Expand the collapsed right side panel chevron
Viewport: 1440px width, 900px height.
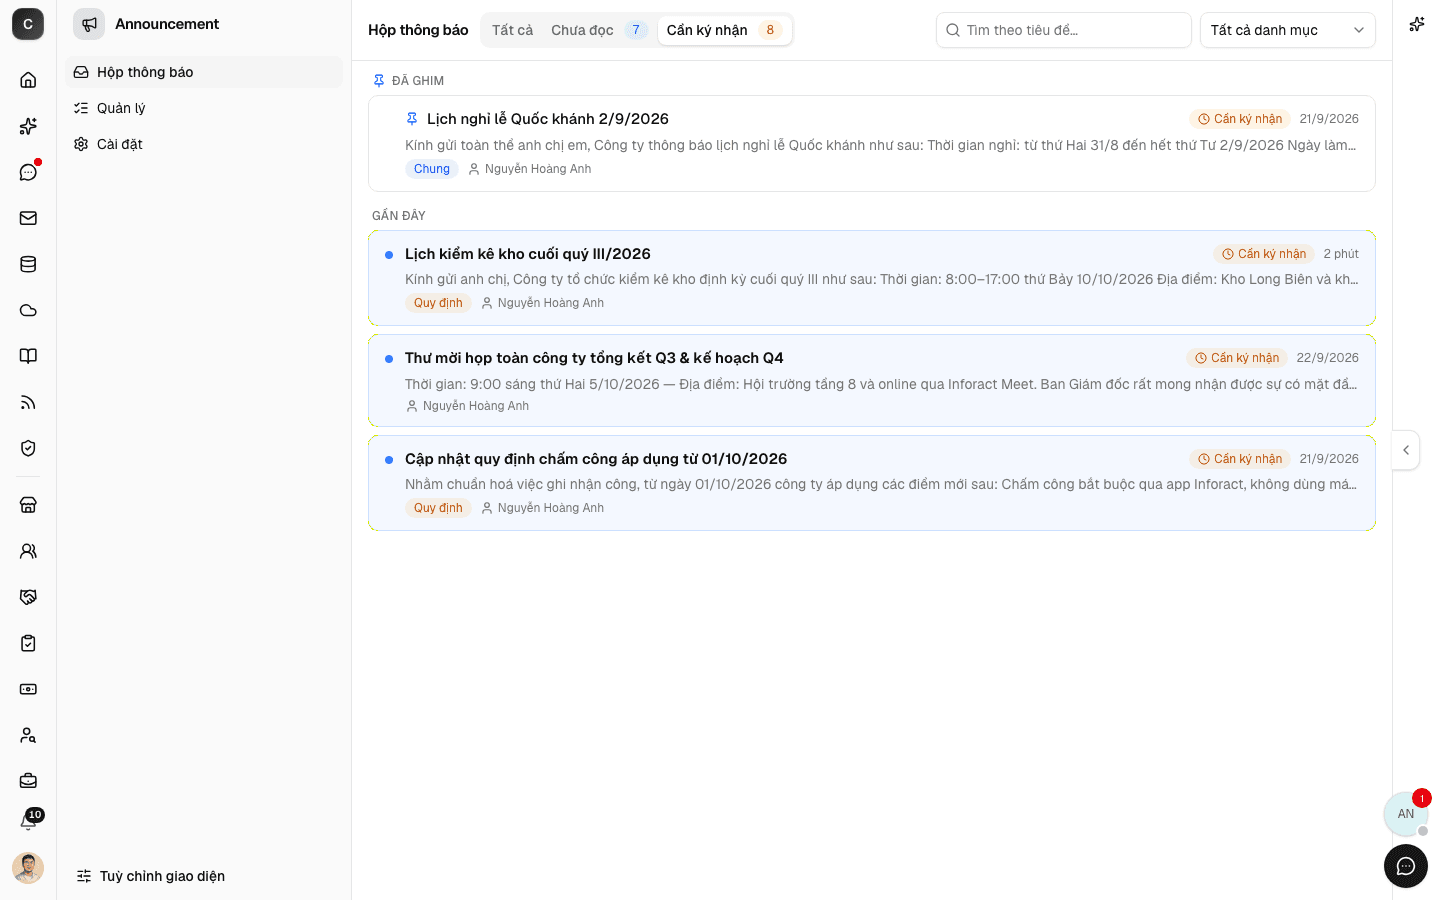1406,450
